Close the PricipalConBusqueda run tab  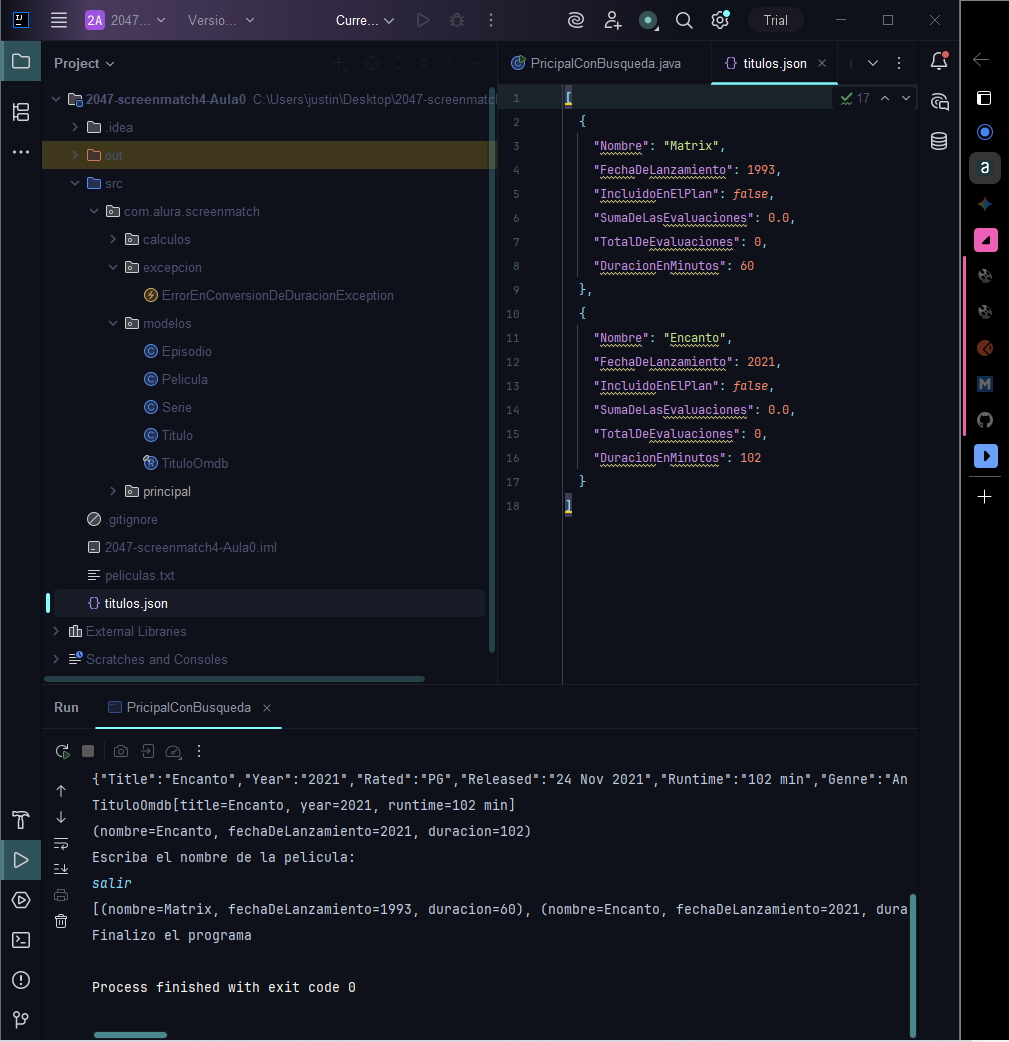click(x=267, y=708)
